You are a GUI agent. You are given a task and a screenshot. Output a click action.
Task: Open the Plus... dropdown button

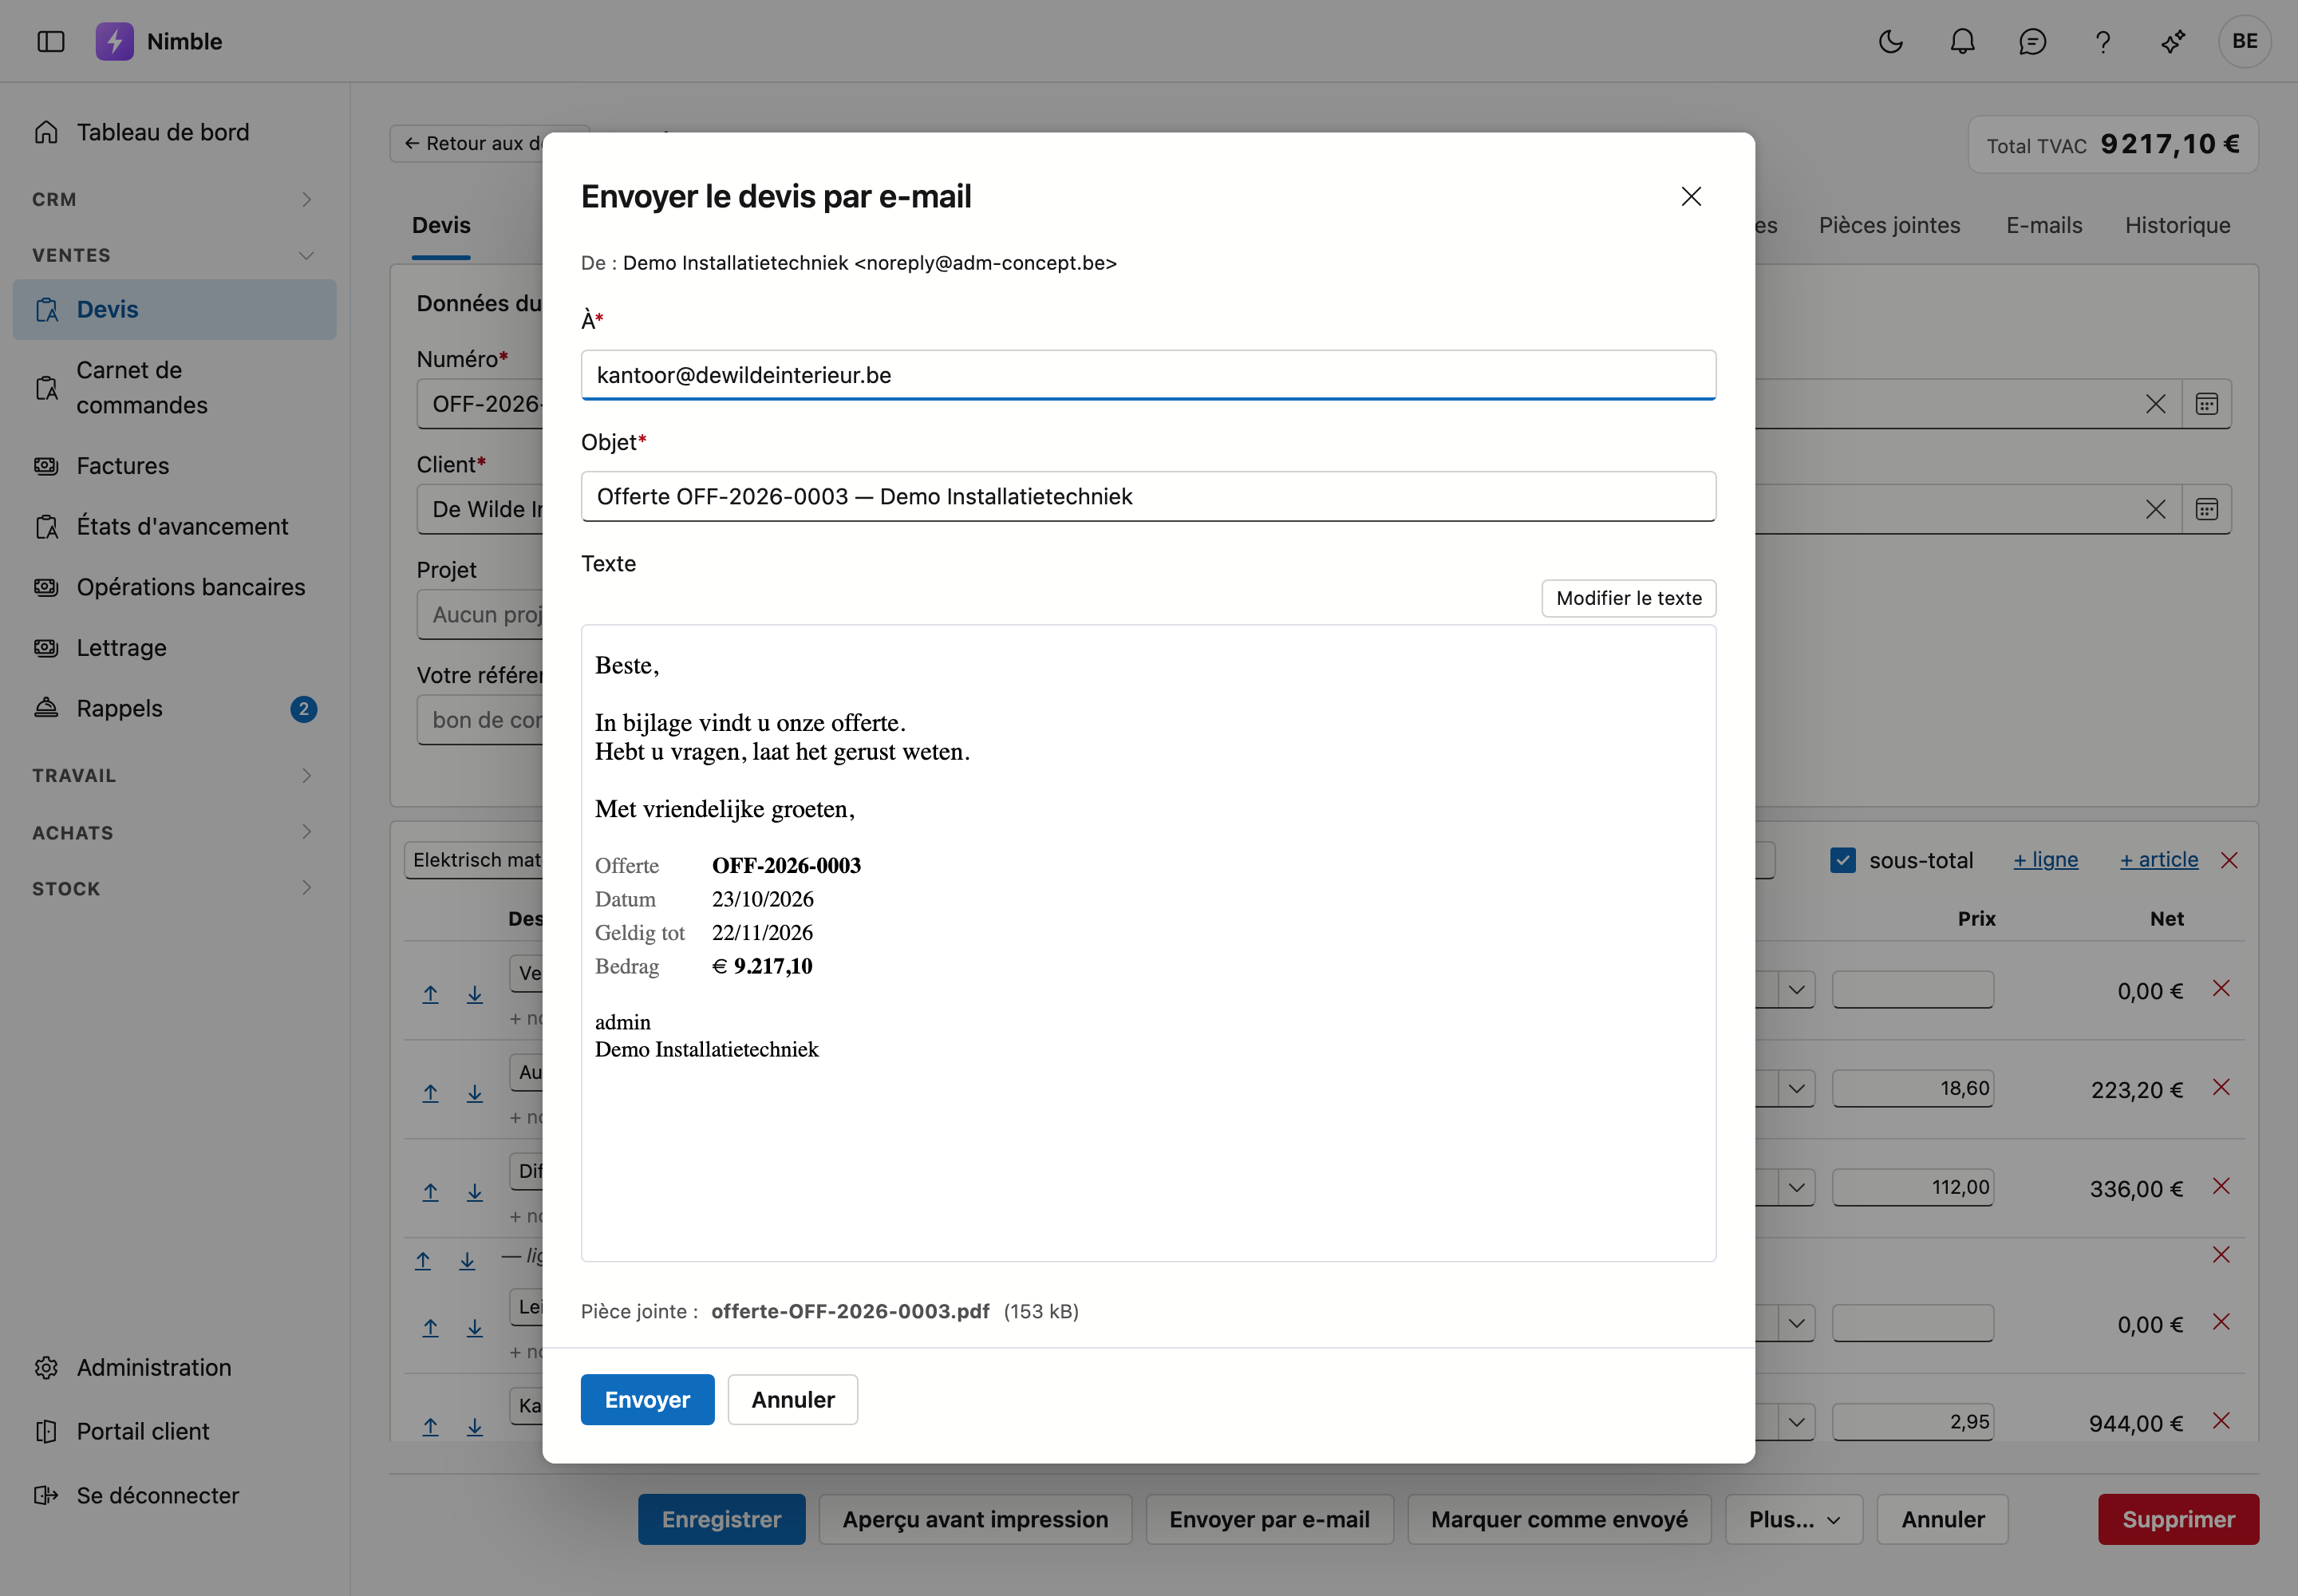[x=1794, y=1519]
